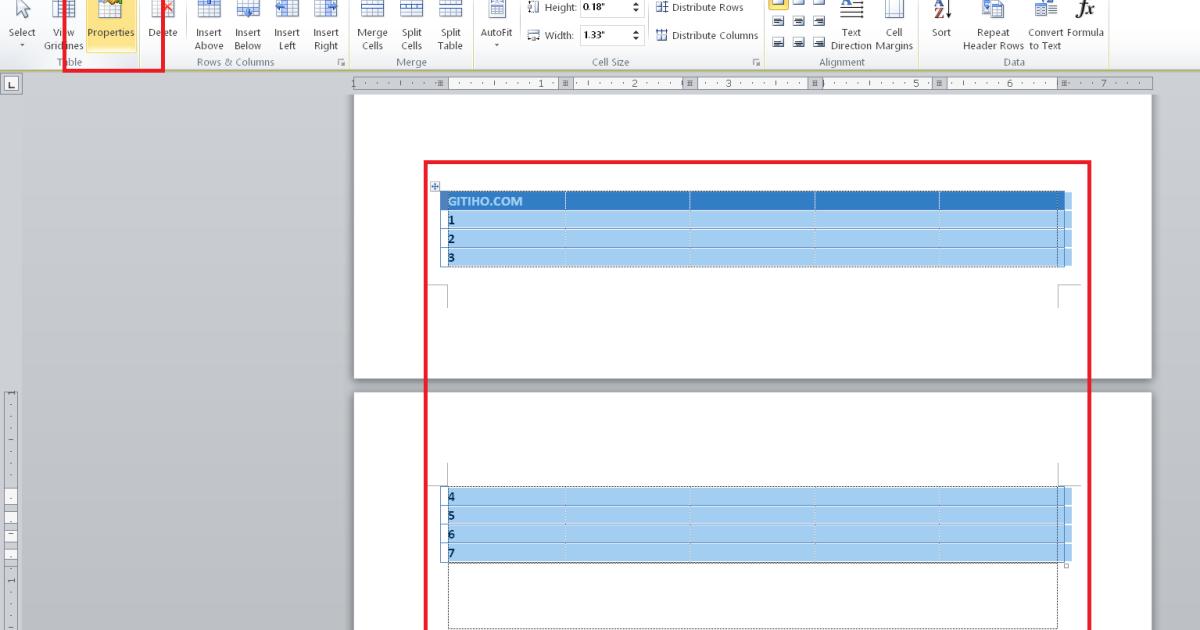Apply Align Bottom Center to cells
The height and width of the screenshot is (630, 1200).
click(800, 41)
